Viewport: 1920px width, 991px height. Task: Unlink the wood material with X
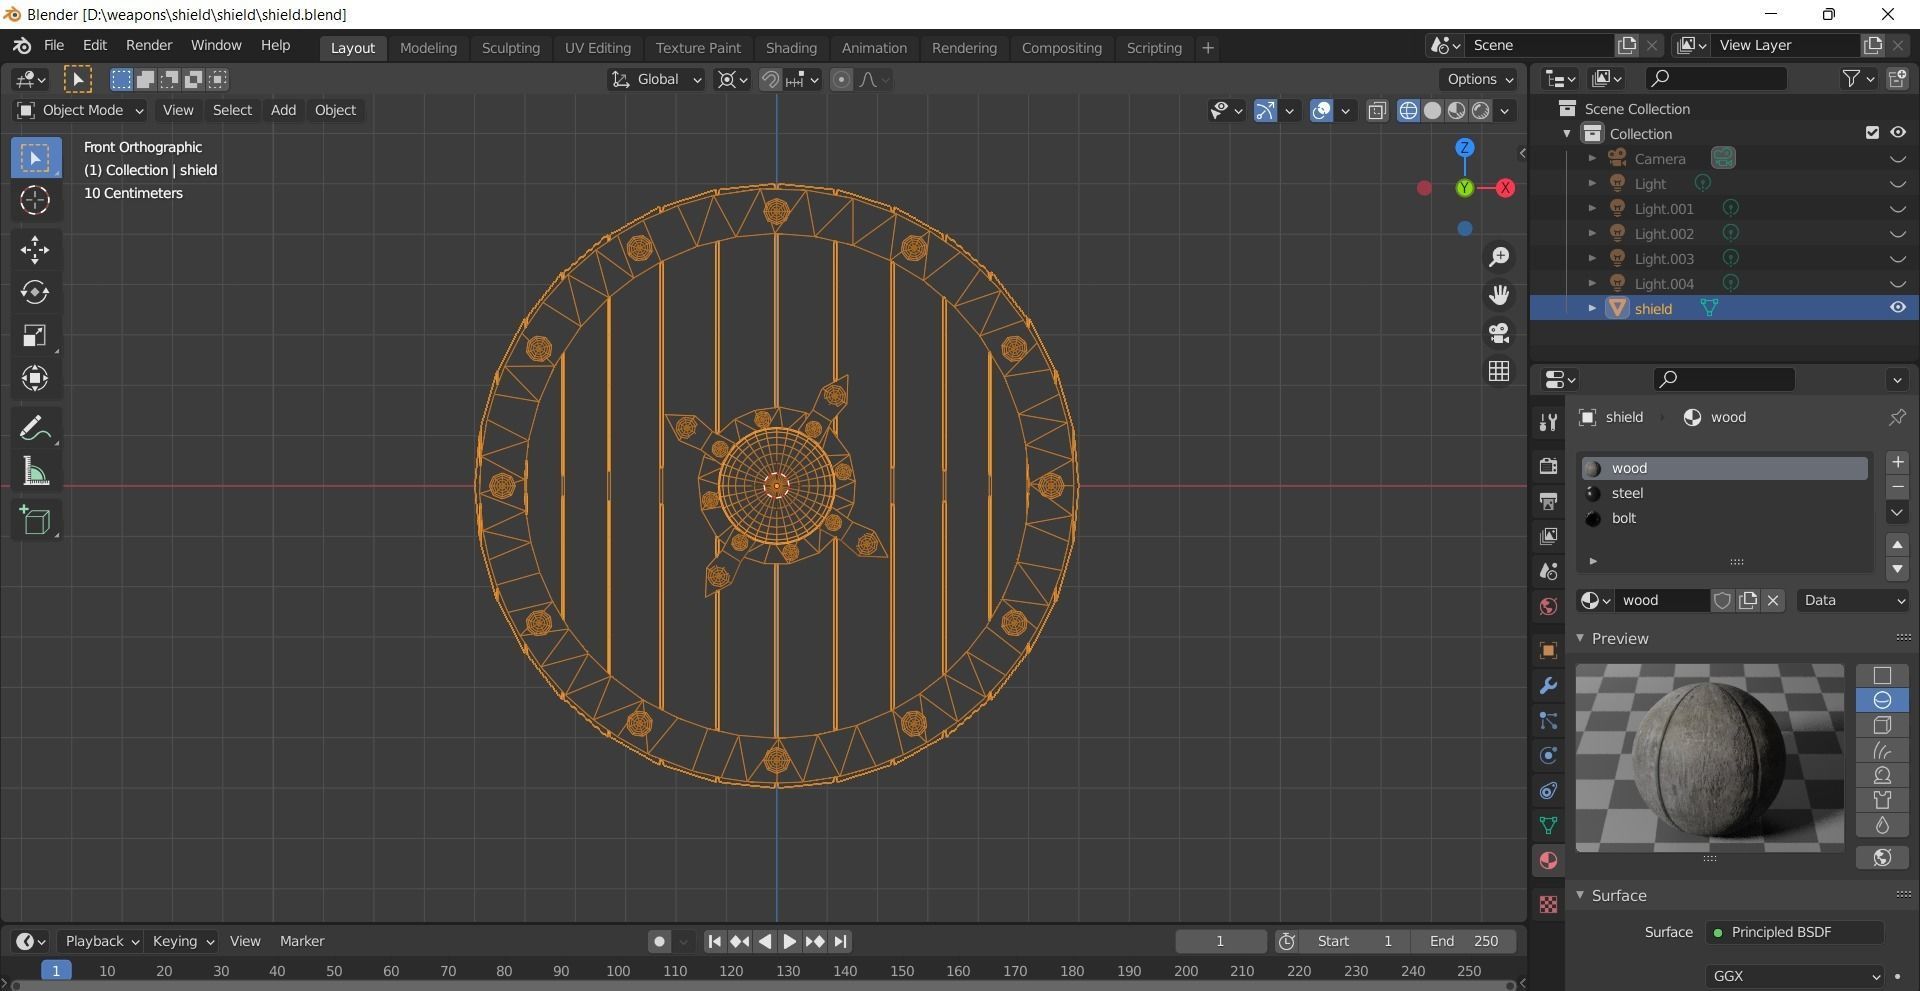pyautogui.click(x=1773, y=600)
